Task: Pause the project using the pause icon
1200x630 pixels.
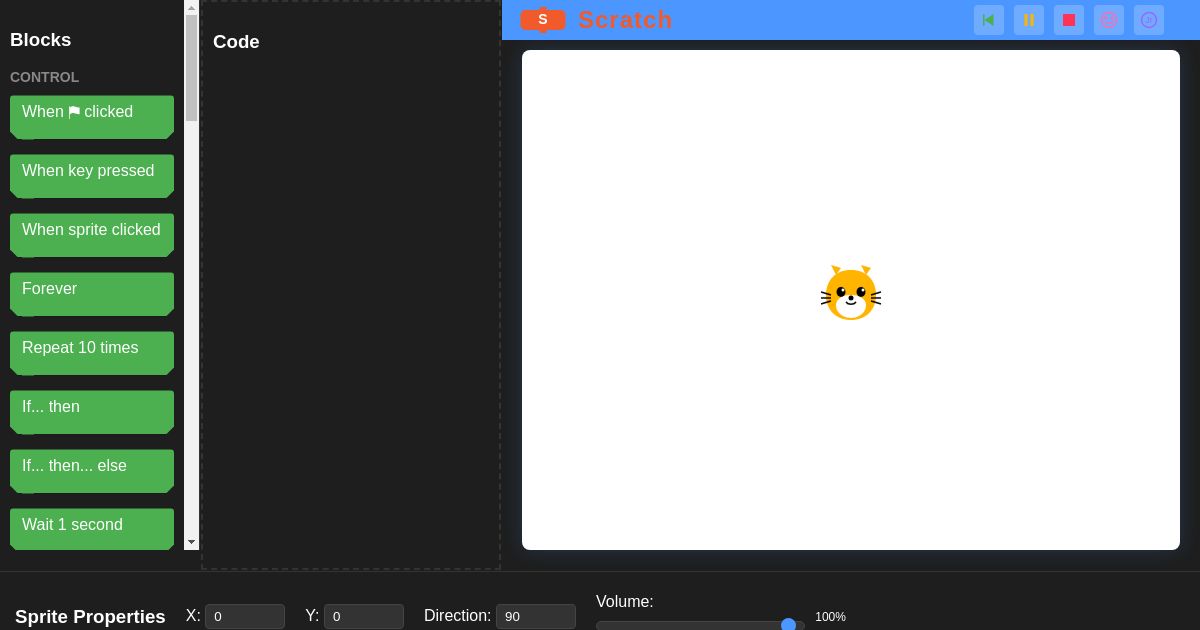Action: pos(1029,20)
